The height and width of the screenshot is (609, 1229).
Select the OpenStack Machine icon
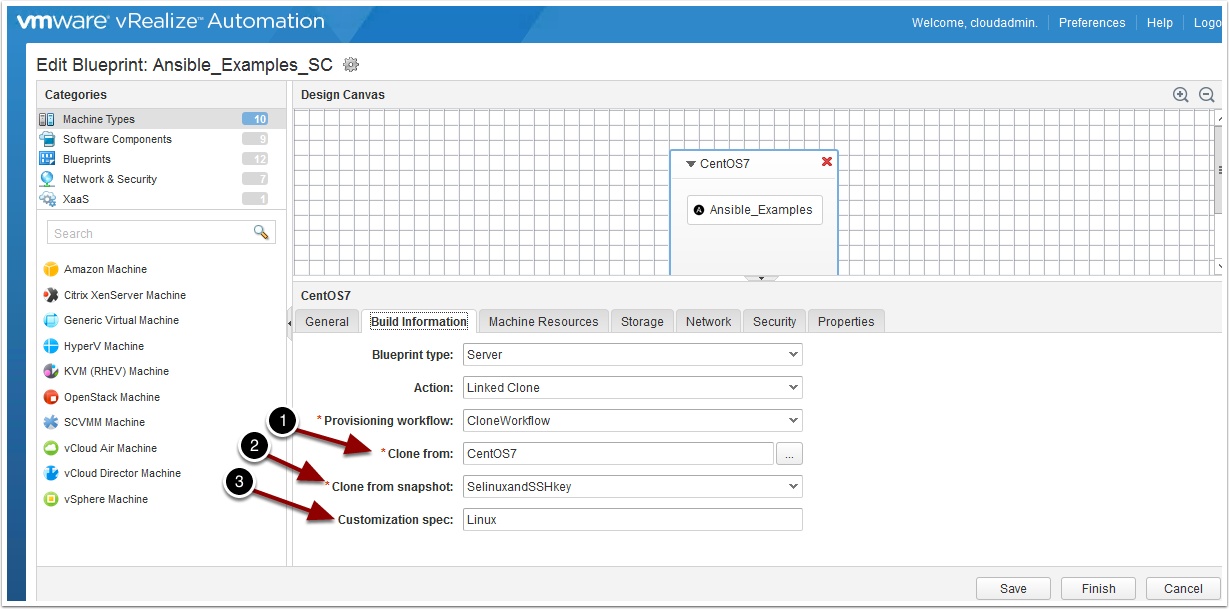(x=51, y=397)
